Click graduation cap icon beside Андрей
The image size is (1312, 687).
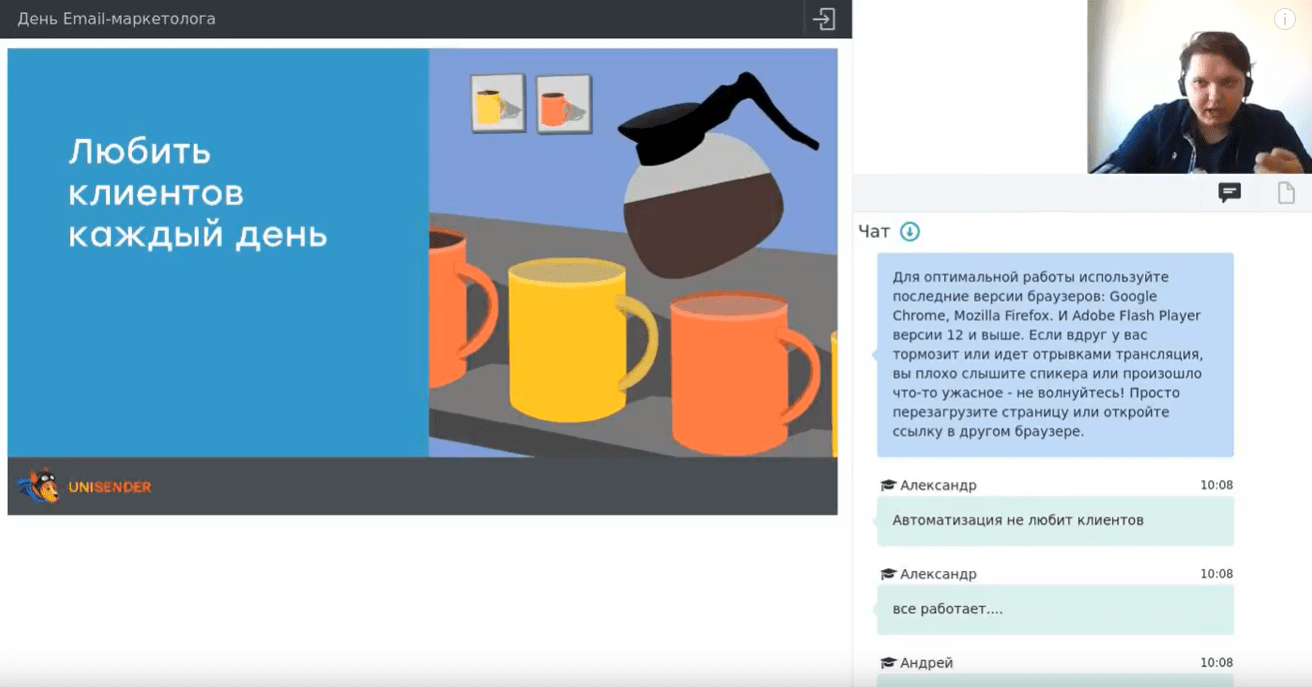pyautogui.click(x=887, y=663)
